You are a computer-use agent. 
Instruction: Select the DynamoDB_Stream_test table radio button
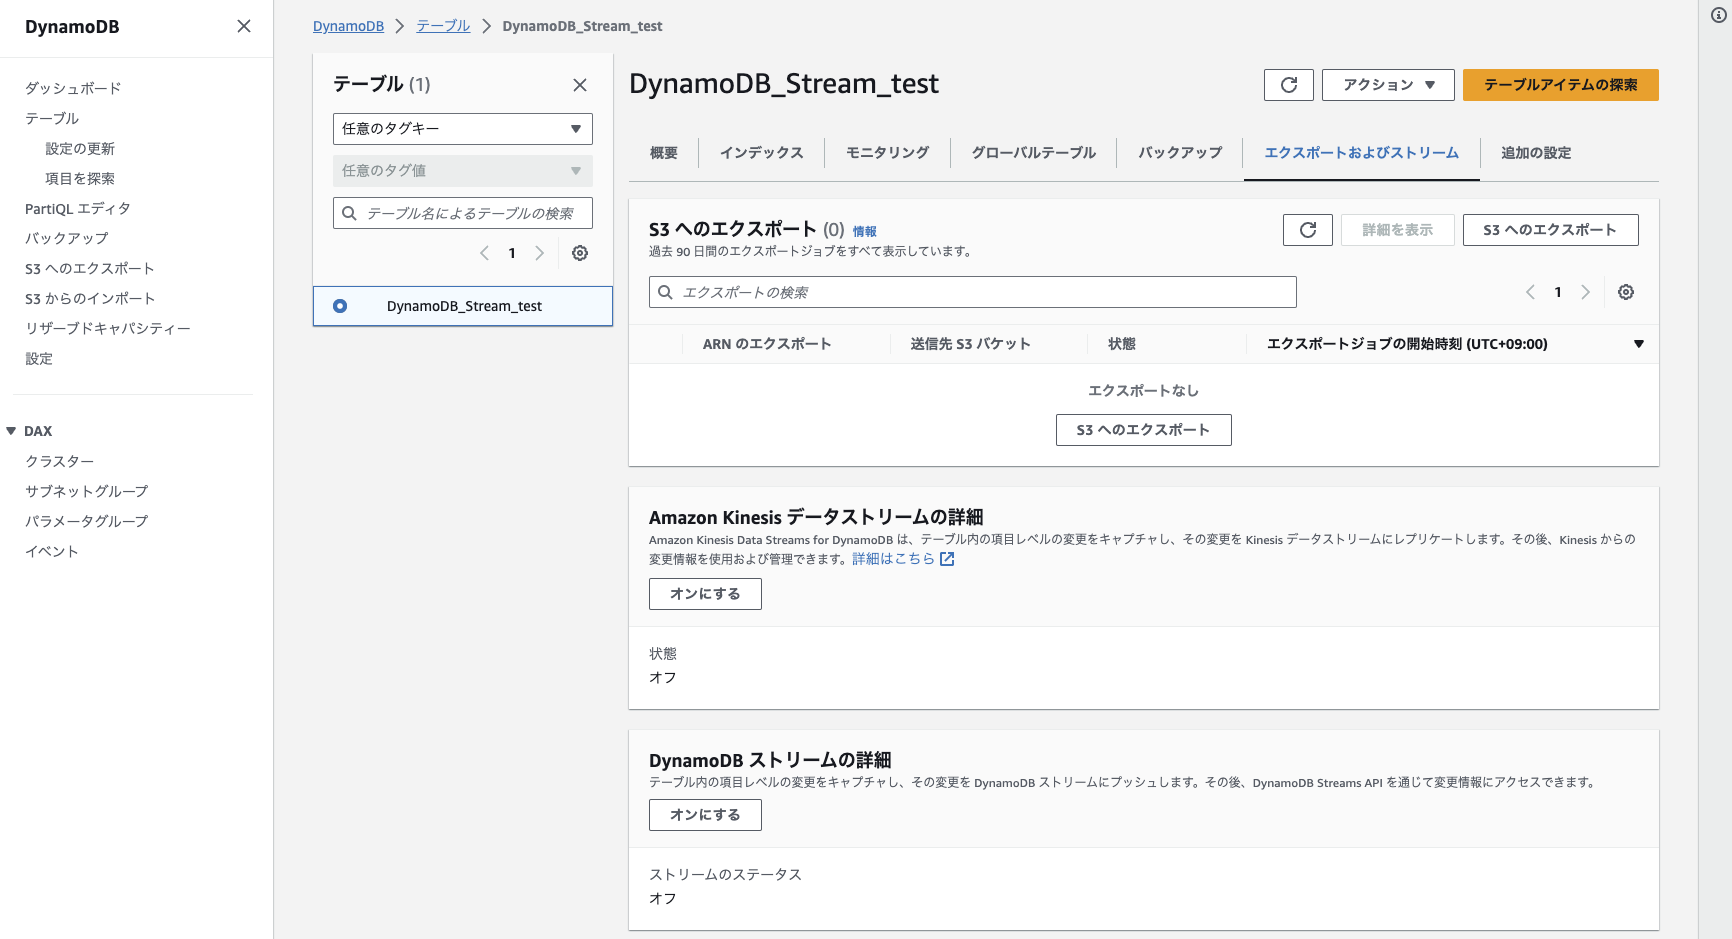tap(341, 305)
